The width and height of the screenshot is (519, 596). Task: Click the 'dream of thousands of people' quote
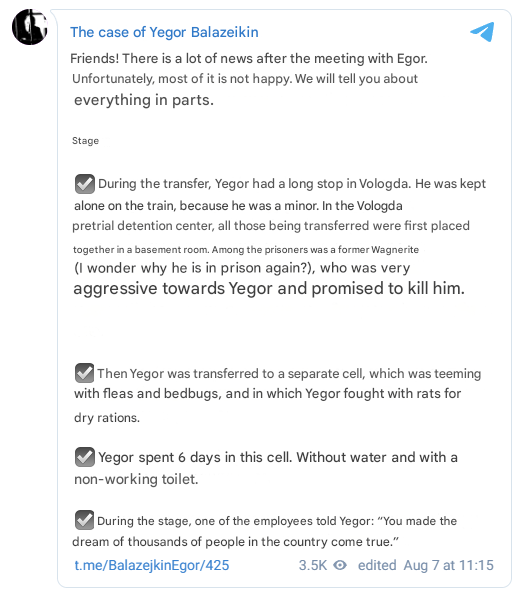pos(235,542)
